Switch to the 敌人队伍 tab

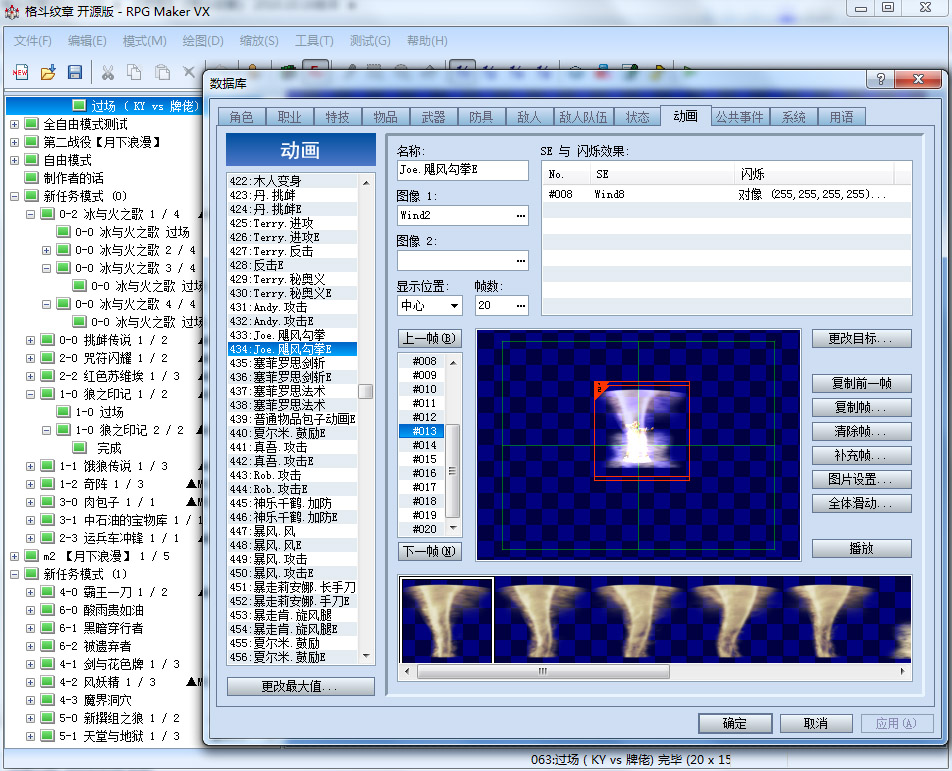[x=583, y=117]
